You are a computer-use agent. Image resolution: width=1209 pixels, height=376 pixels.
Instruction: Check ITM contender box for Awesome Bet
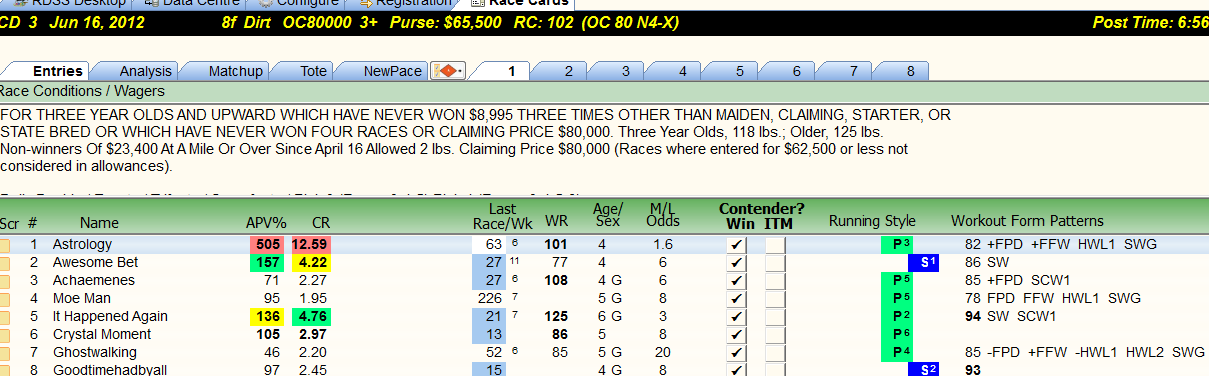(776, 262)
